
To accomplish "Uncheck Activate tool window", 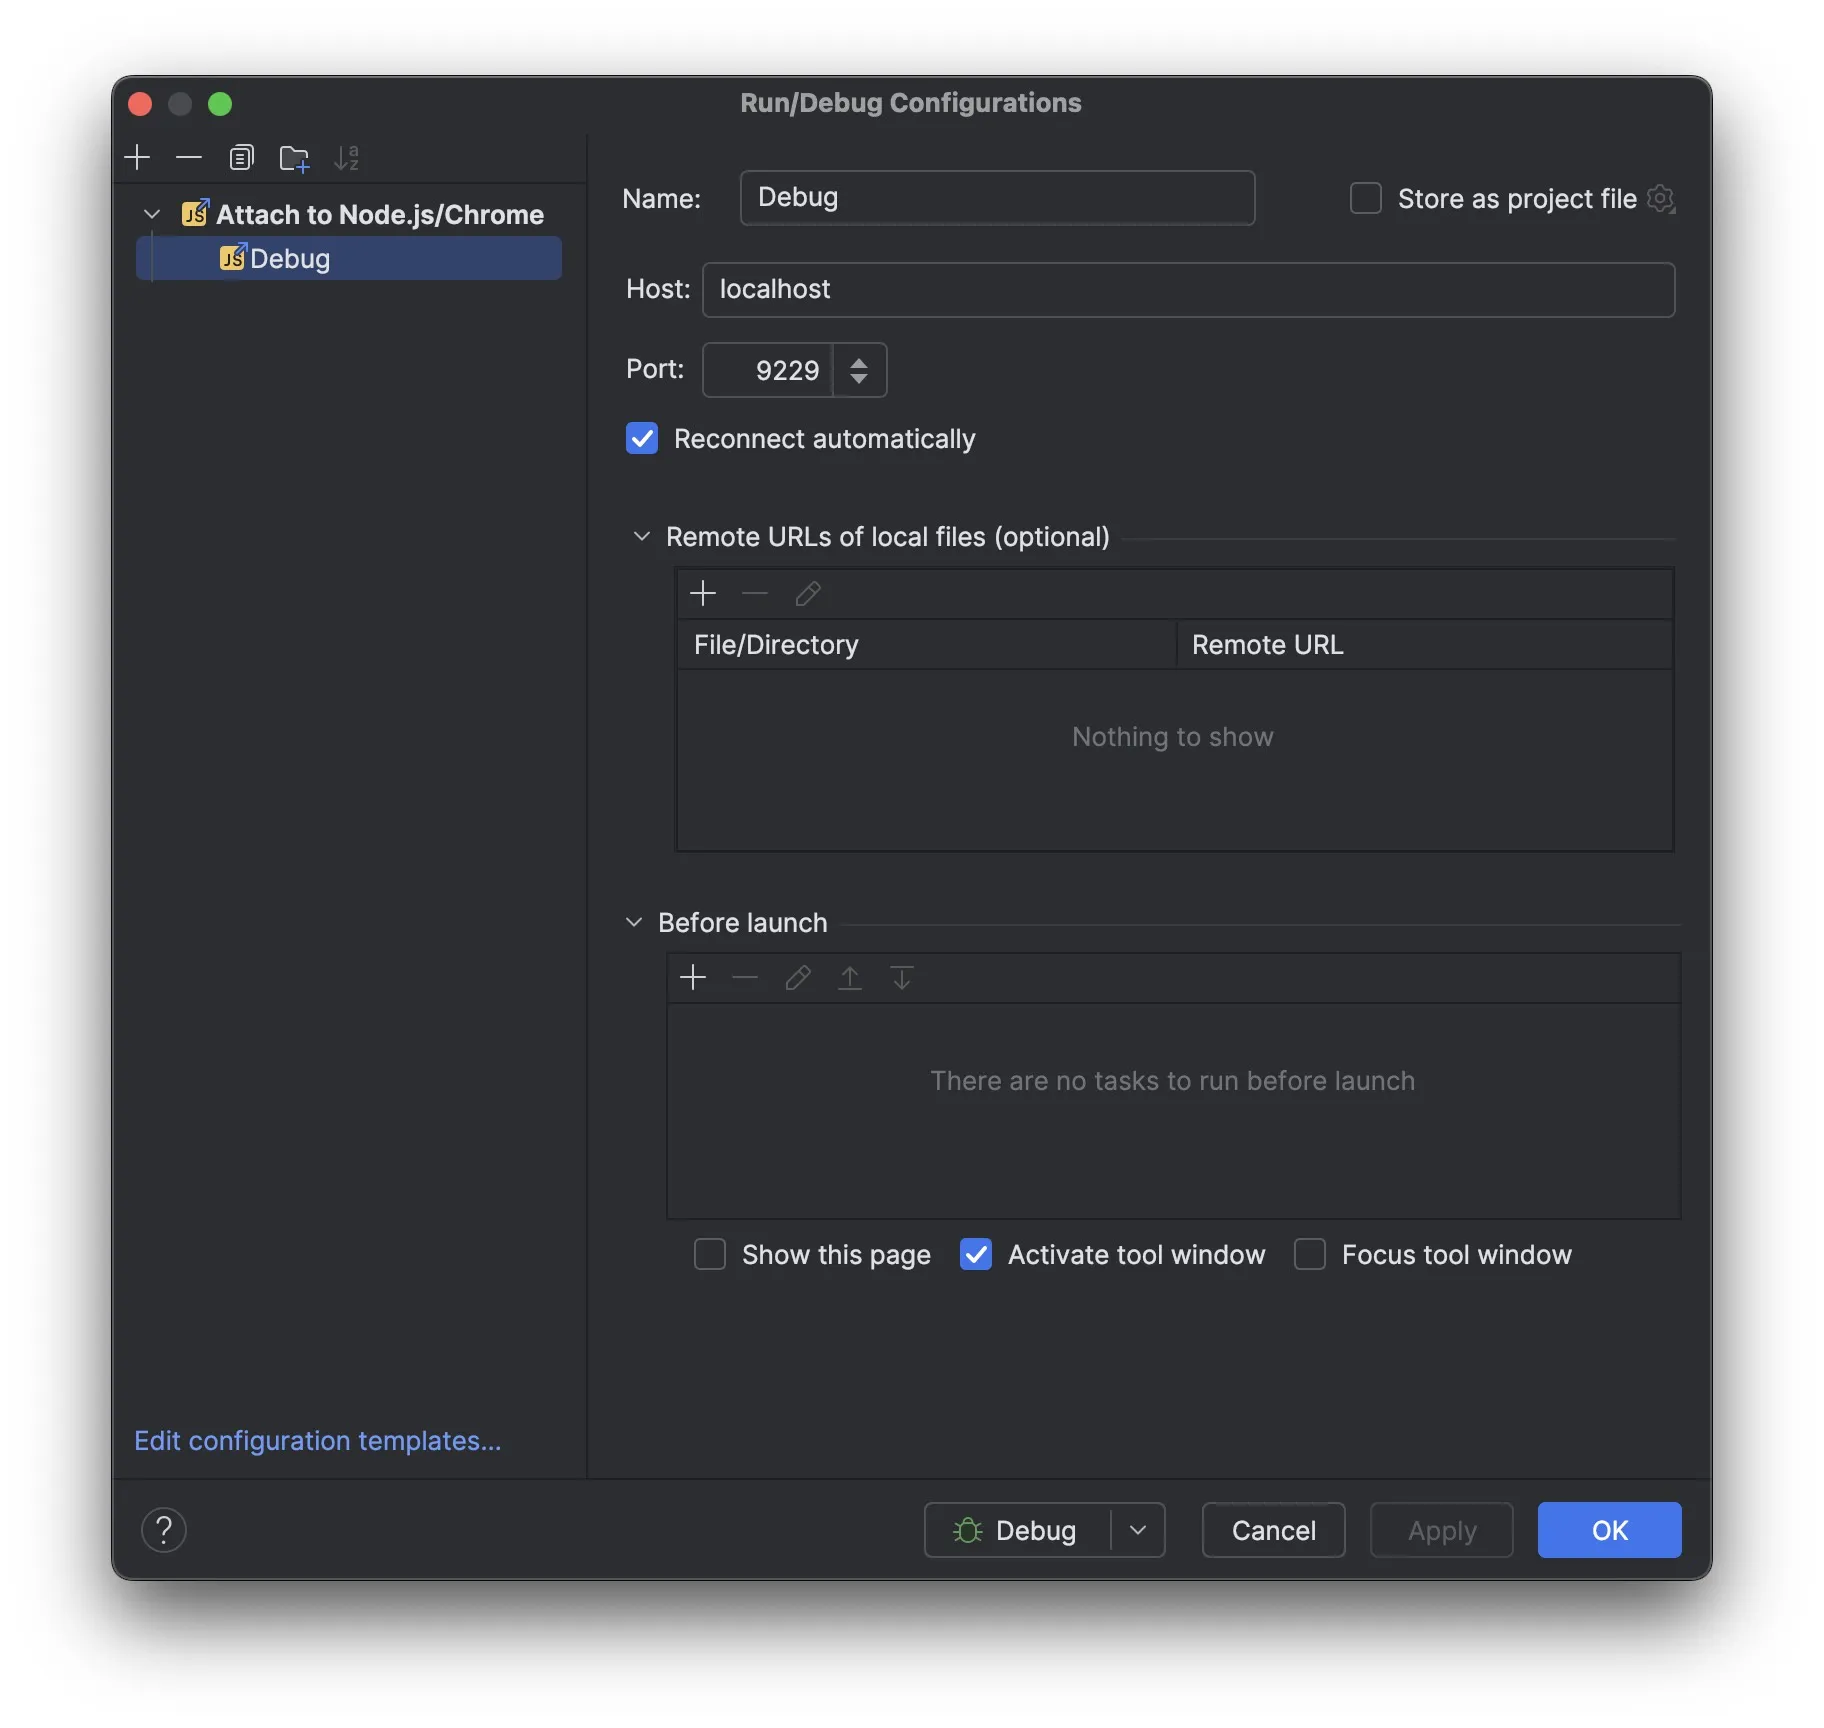I will [x=976, y=1255].
